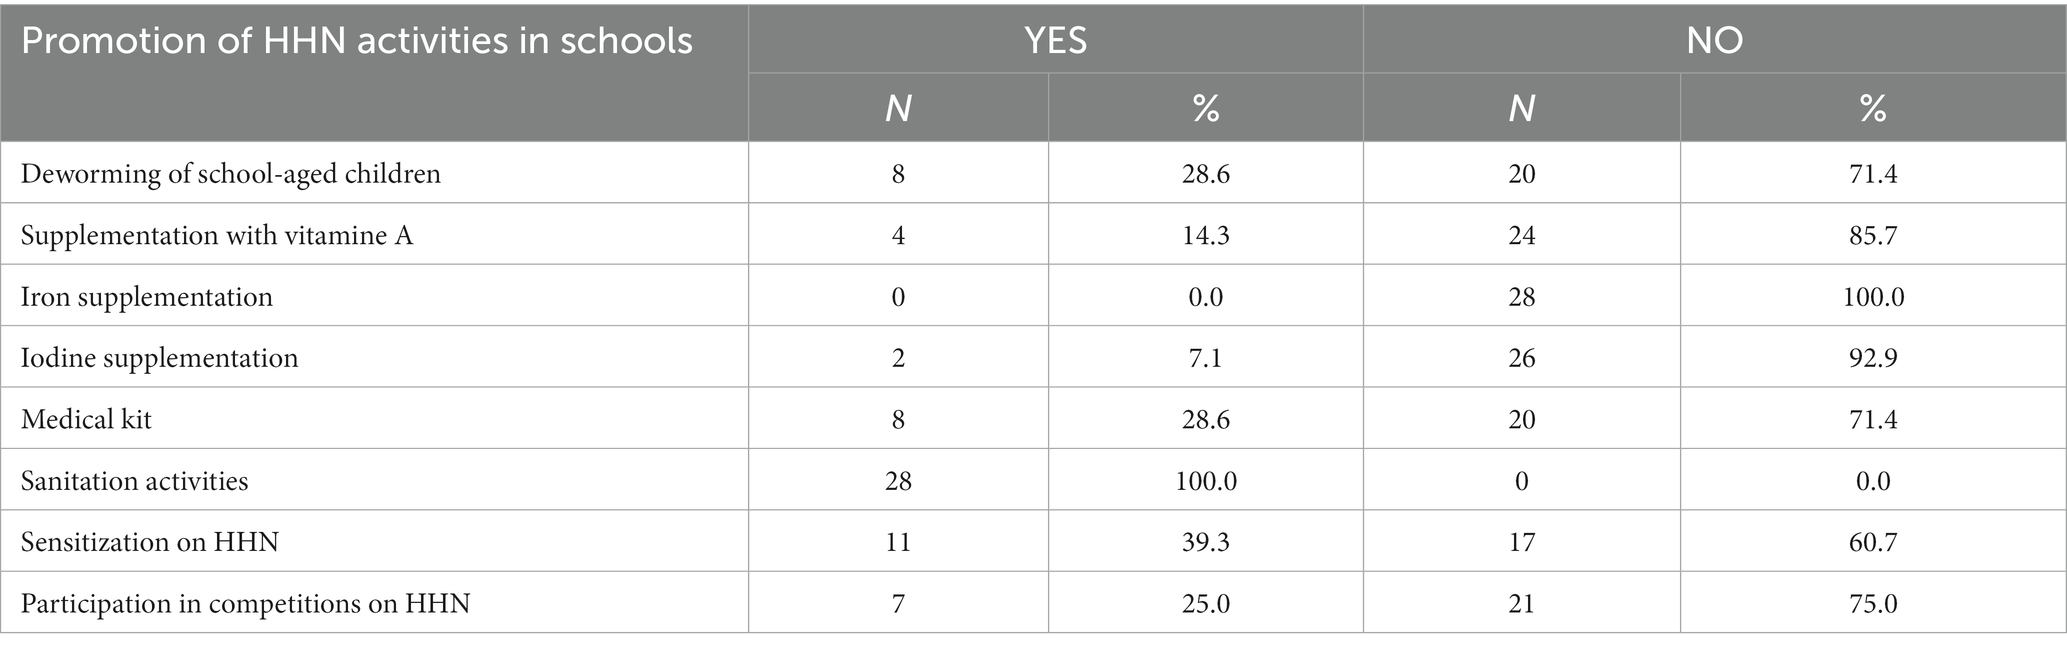The width and height of the screenshot is (2067, 651).
Task: Select the YES column header
Action: (1055, 40)
